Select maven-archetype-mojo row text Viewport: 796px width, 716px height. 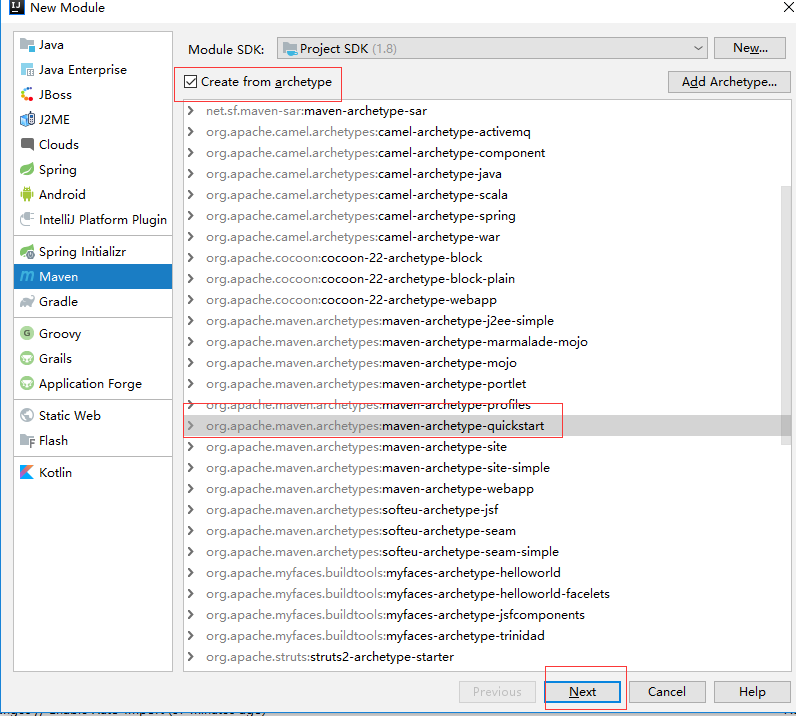[361, 363]
